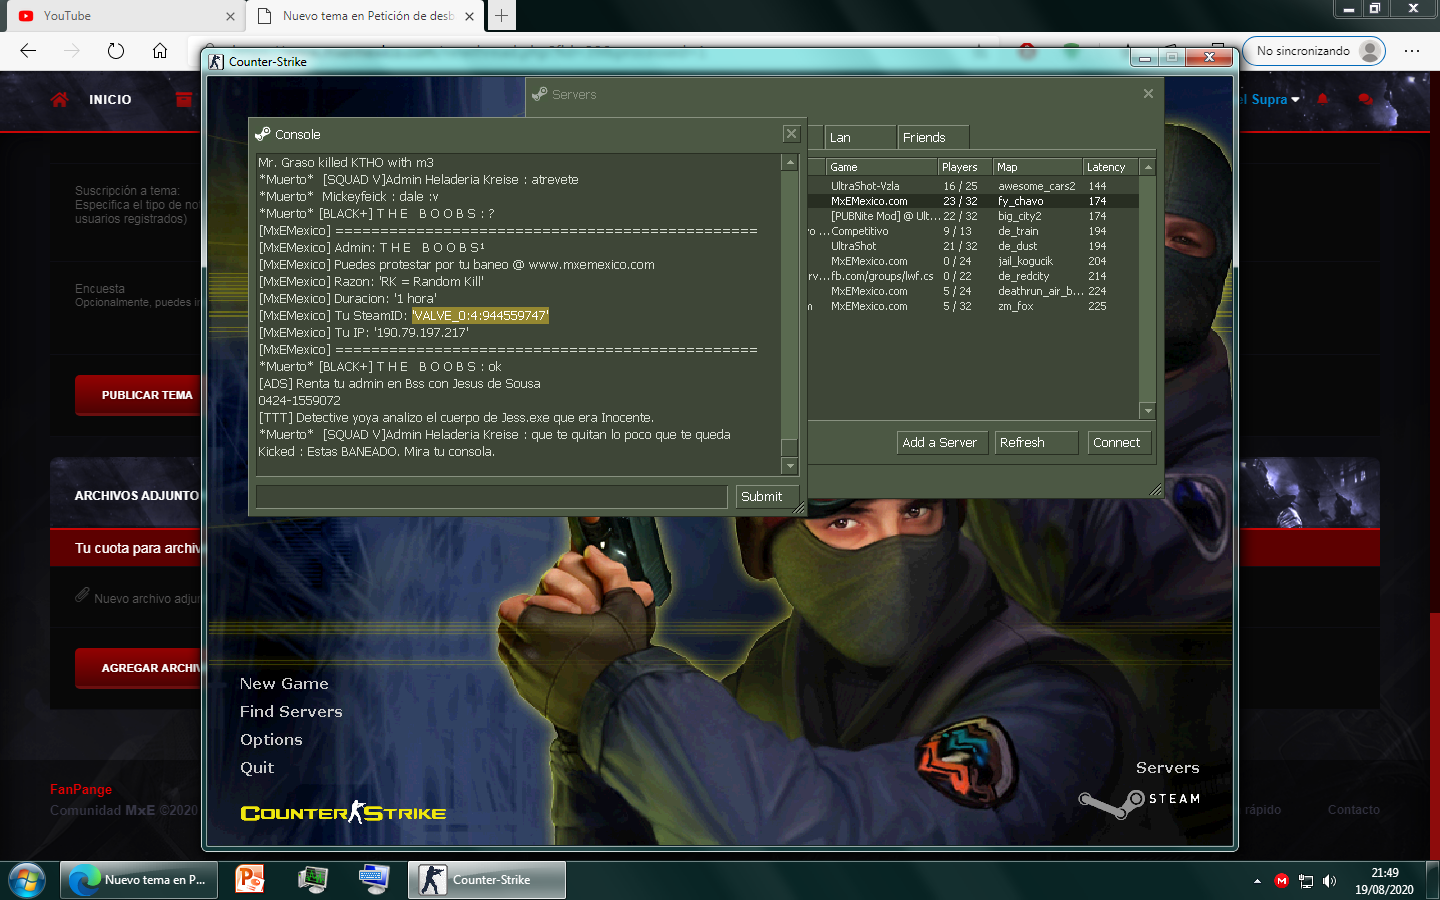Click the Servers link above the Steam logo
This screenshot has height=900, width=1440.
pyautogui.click(x=1167, y=768)
